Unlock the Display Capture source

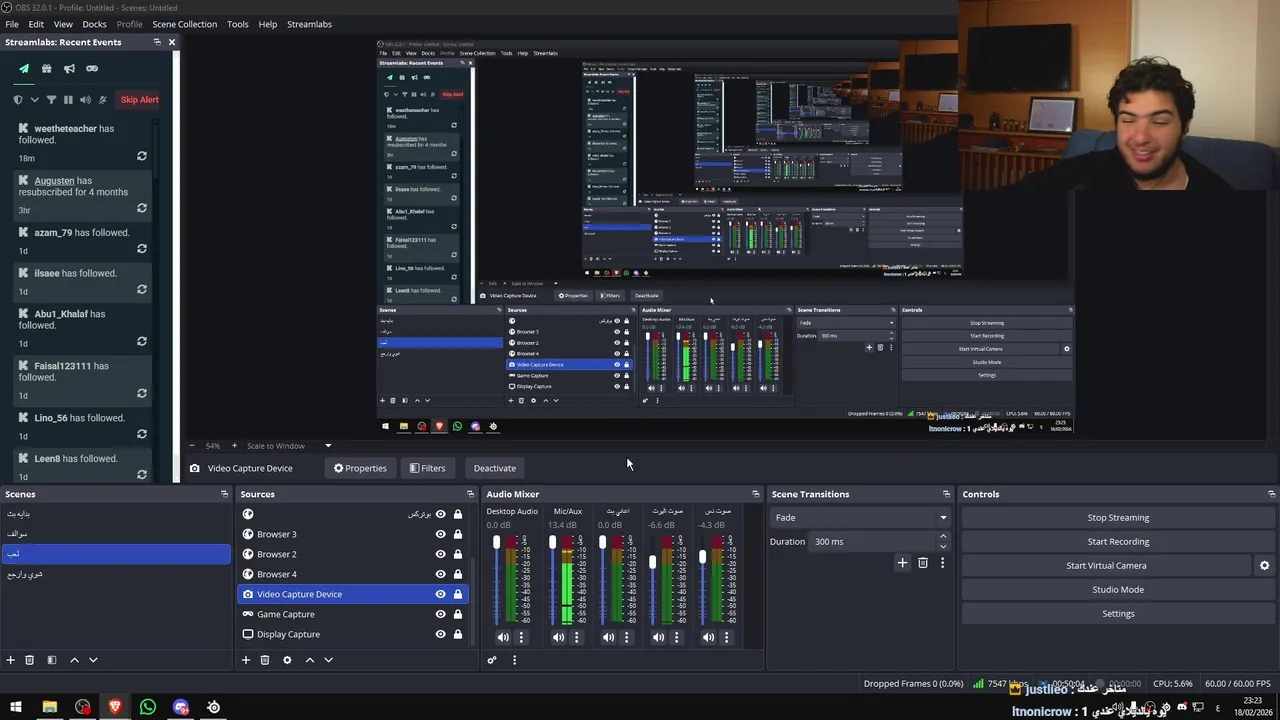pyautogui.click(x=458, y=634)
